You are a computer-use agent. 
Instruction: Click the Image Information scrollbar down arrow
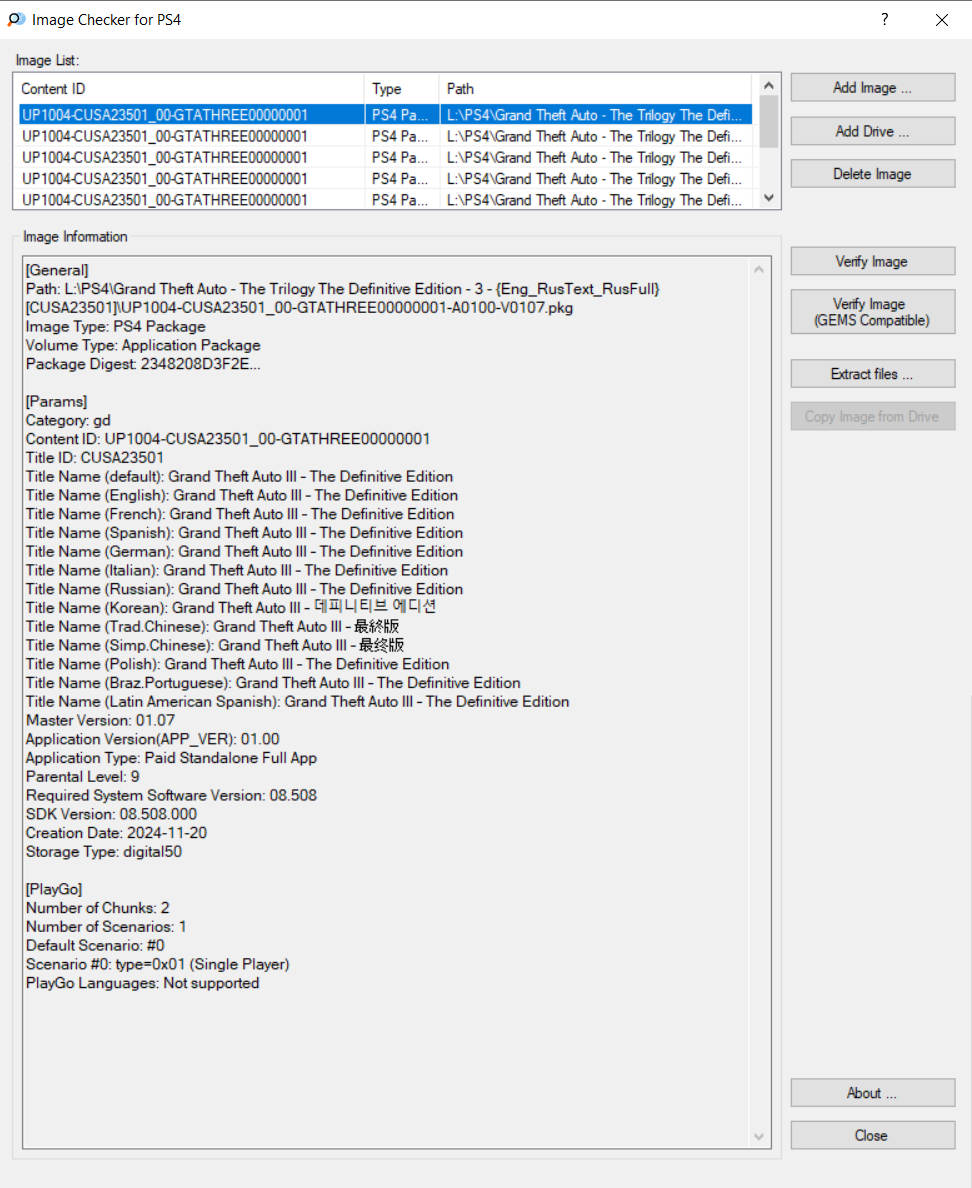pos(759,1136)
